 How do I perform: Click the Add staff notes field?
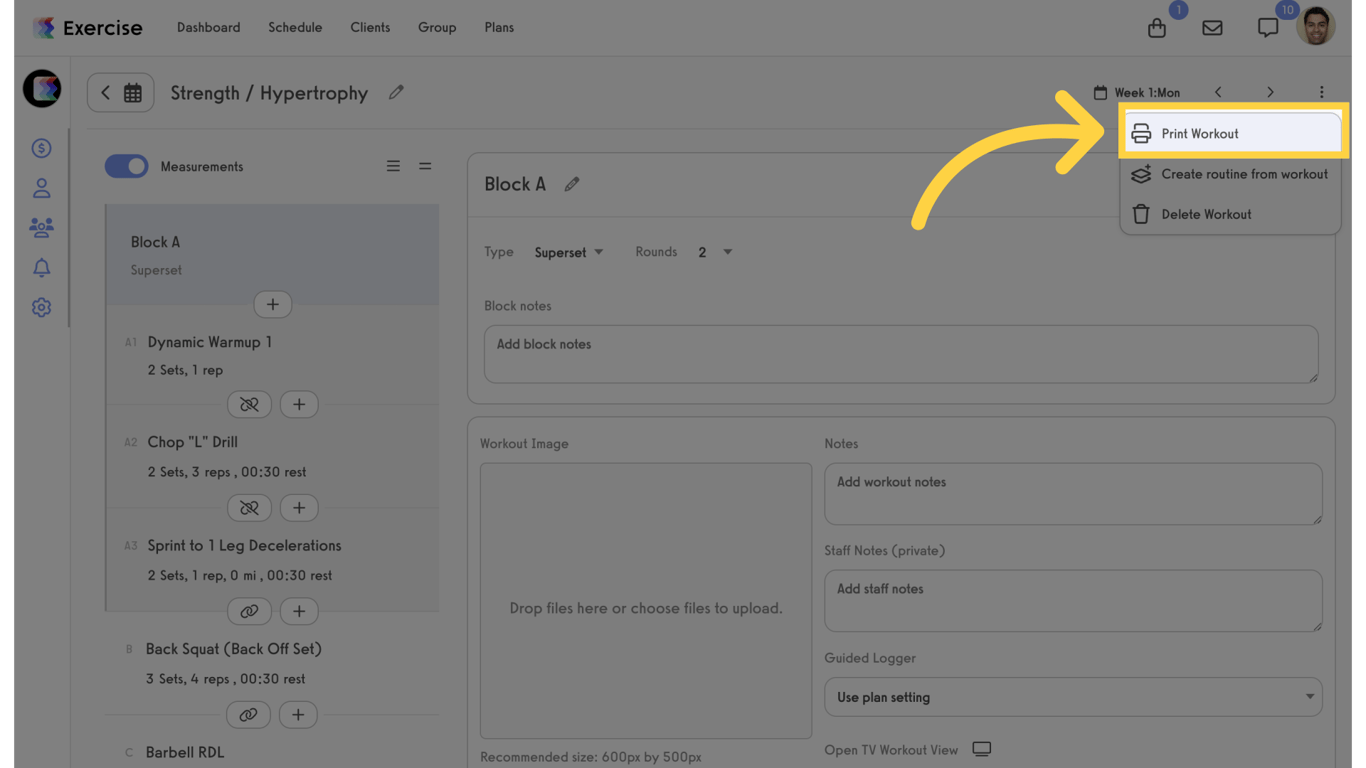[1073, 600]
